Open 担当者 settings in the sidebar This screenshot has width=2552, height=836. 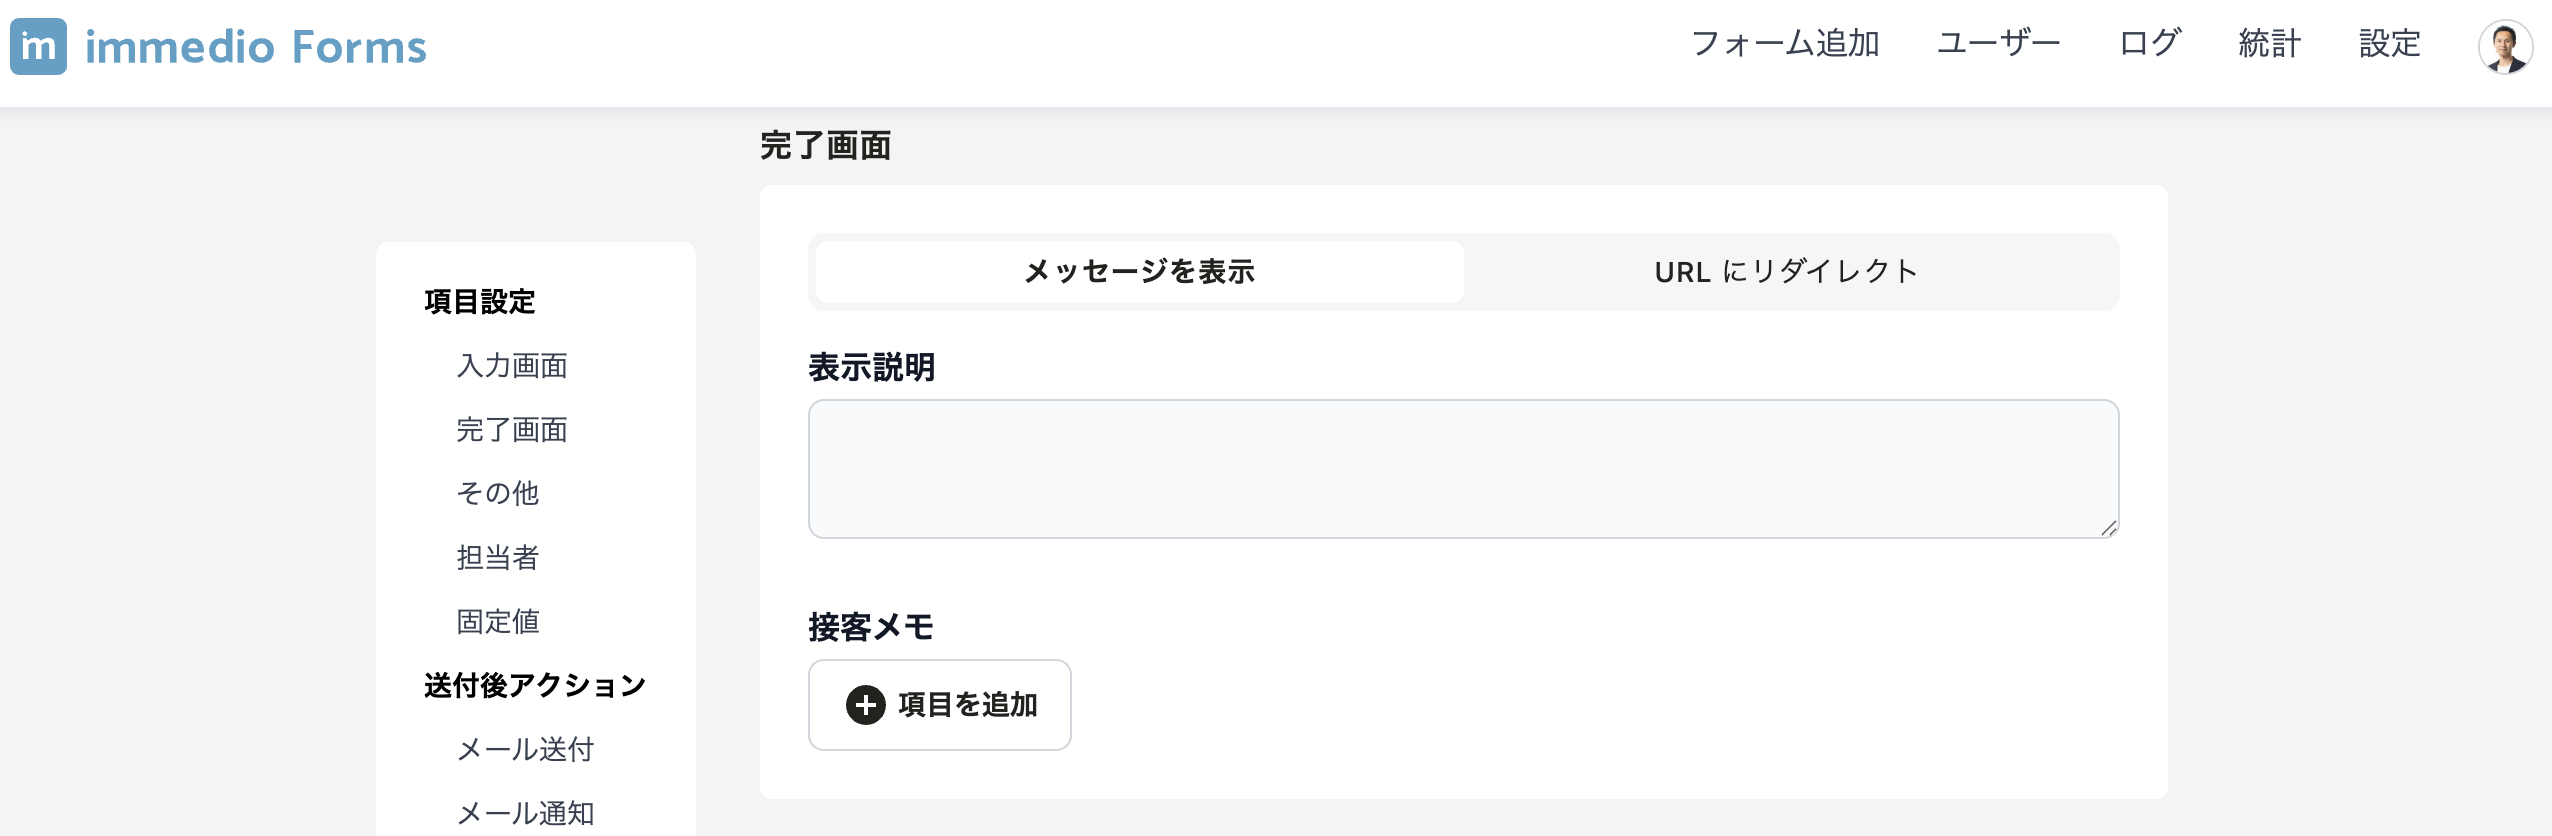498,557
